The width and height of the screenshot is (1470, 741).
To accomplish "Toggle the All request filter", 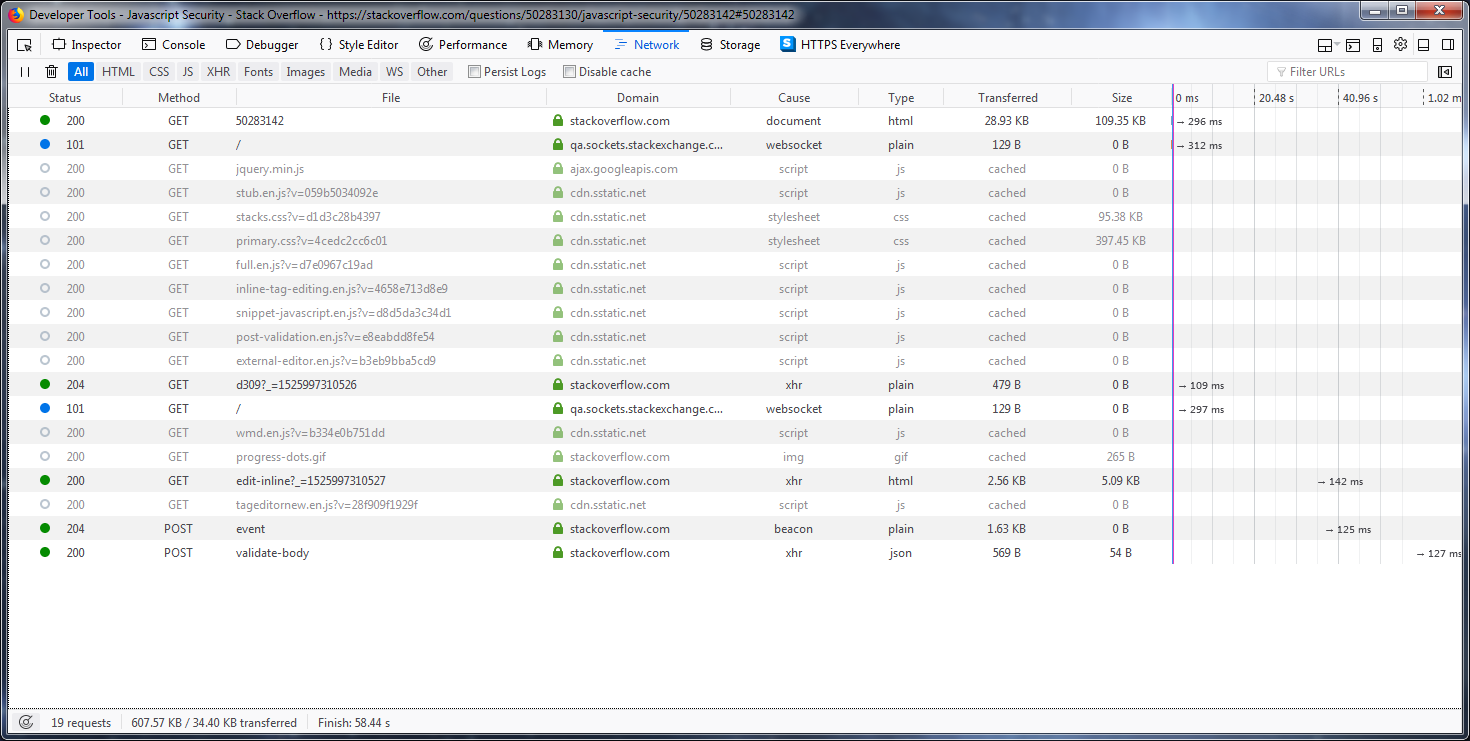I will pos(81,72).
